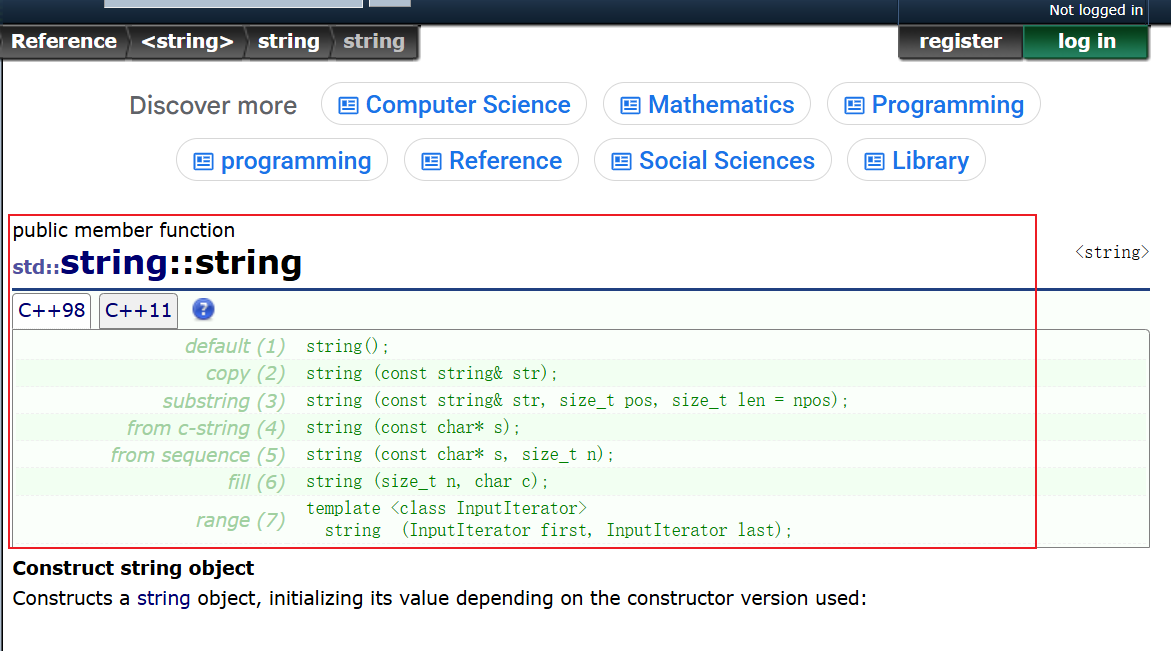
Task: Follow the 'string' link in the description
Action: tap(164, 598)
